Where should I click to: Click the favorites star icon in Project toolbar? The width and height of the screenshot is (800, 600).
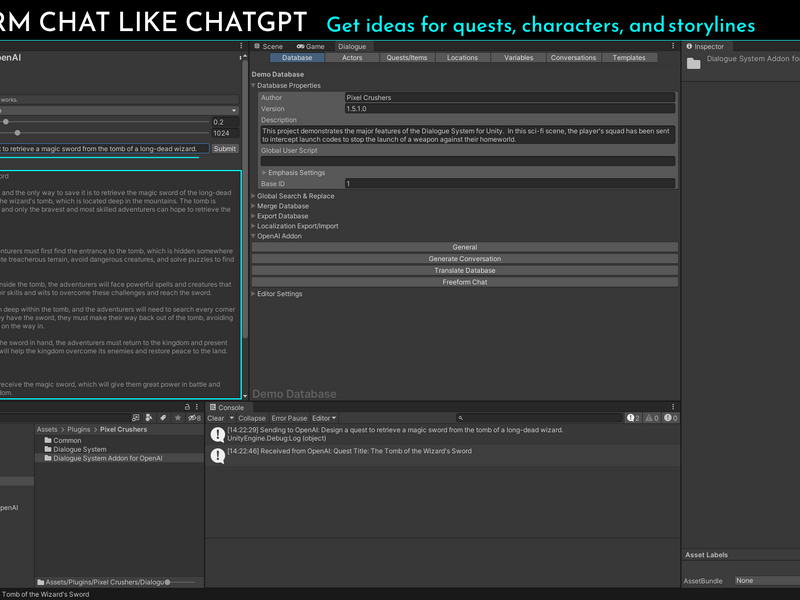tap(178, 418)
